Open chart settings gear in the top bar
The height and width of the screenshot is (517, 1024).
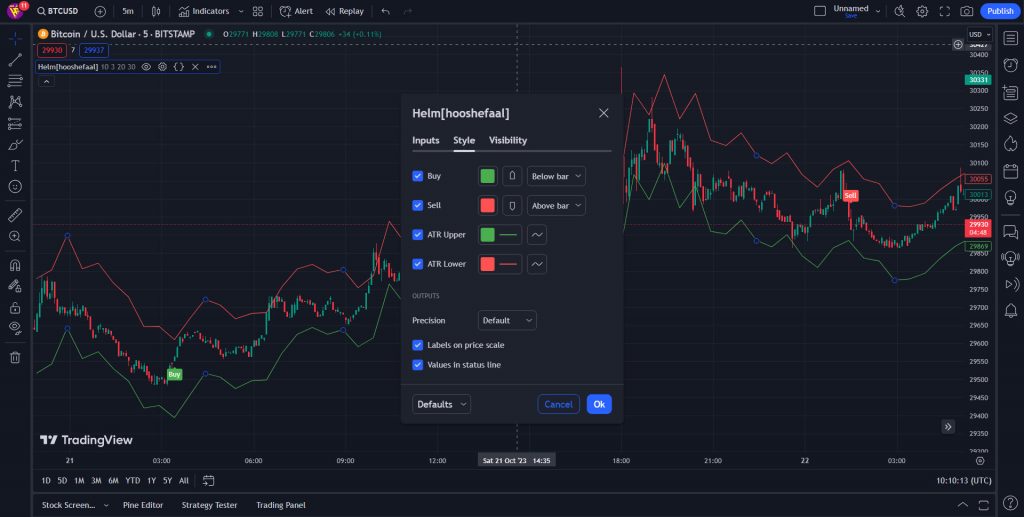point(922,11)
